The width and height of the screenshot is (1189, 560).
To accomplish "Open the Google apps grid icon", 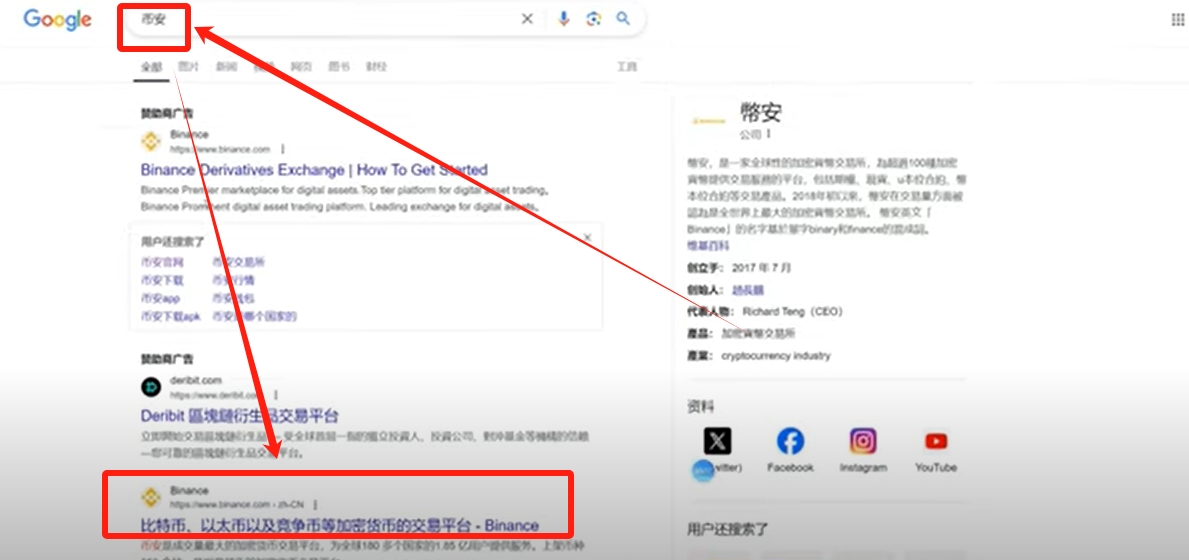I will 1179,19.
